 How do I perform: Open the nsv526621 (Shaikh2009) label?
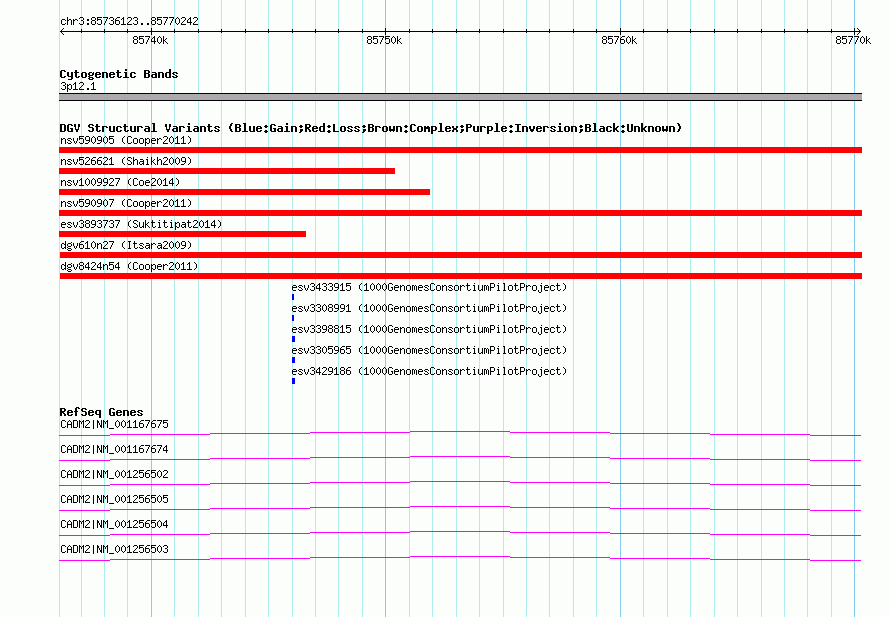126,161
